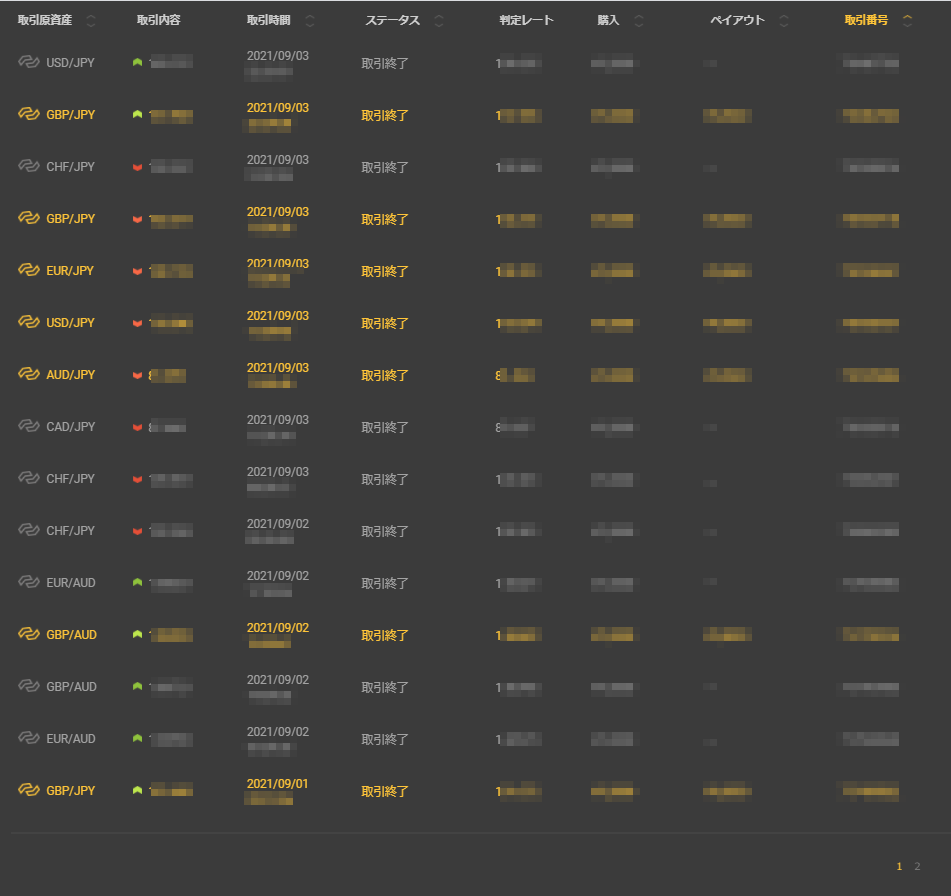Toggle sort on highlighted 取引番号 header
This screenshot has height=896, width=951.
click(907, 21)
